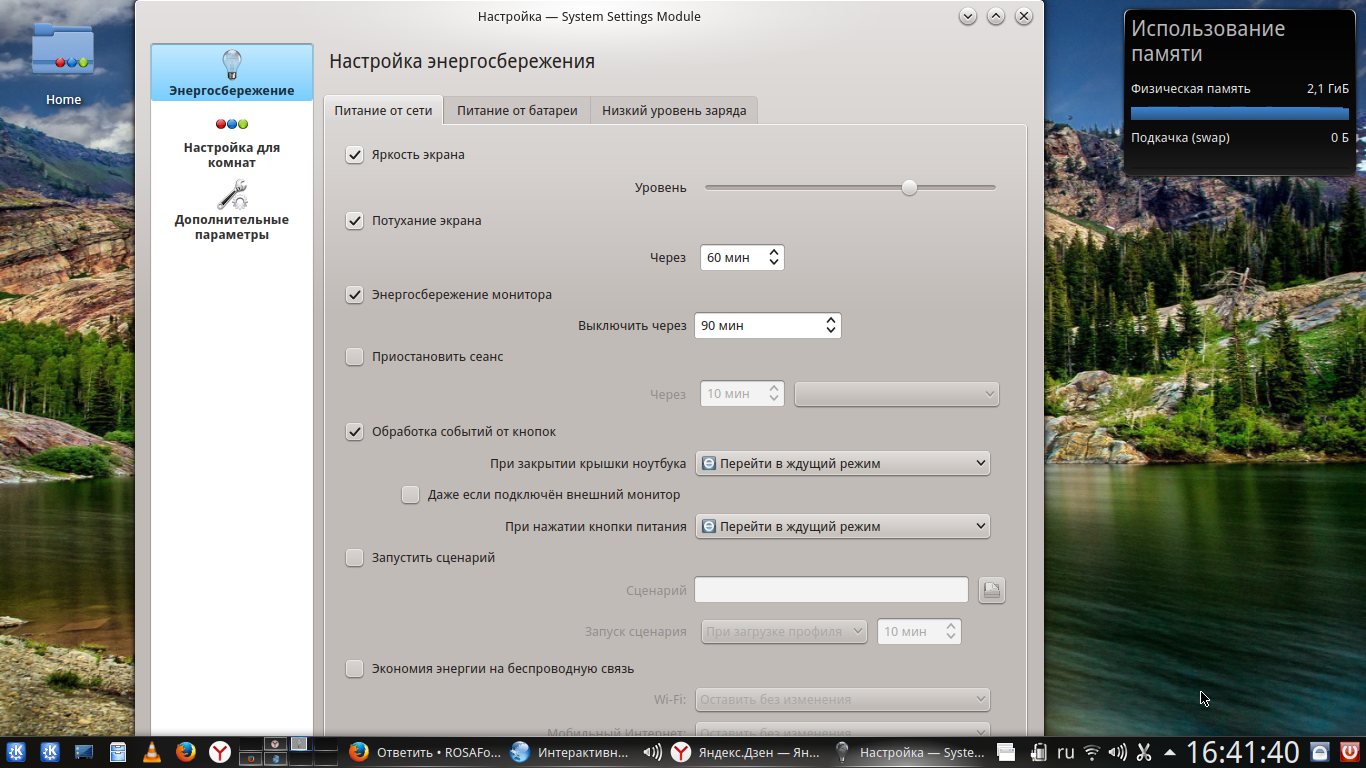This screenshot has height=768, width=1366.
Task: Click the first KDE launcher menu icon
Action: coord(16,752)
